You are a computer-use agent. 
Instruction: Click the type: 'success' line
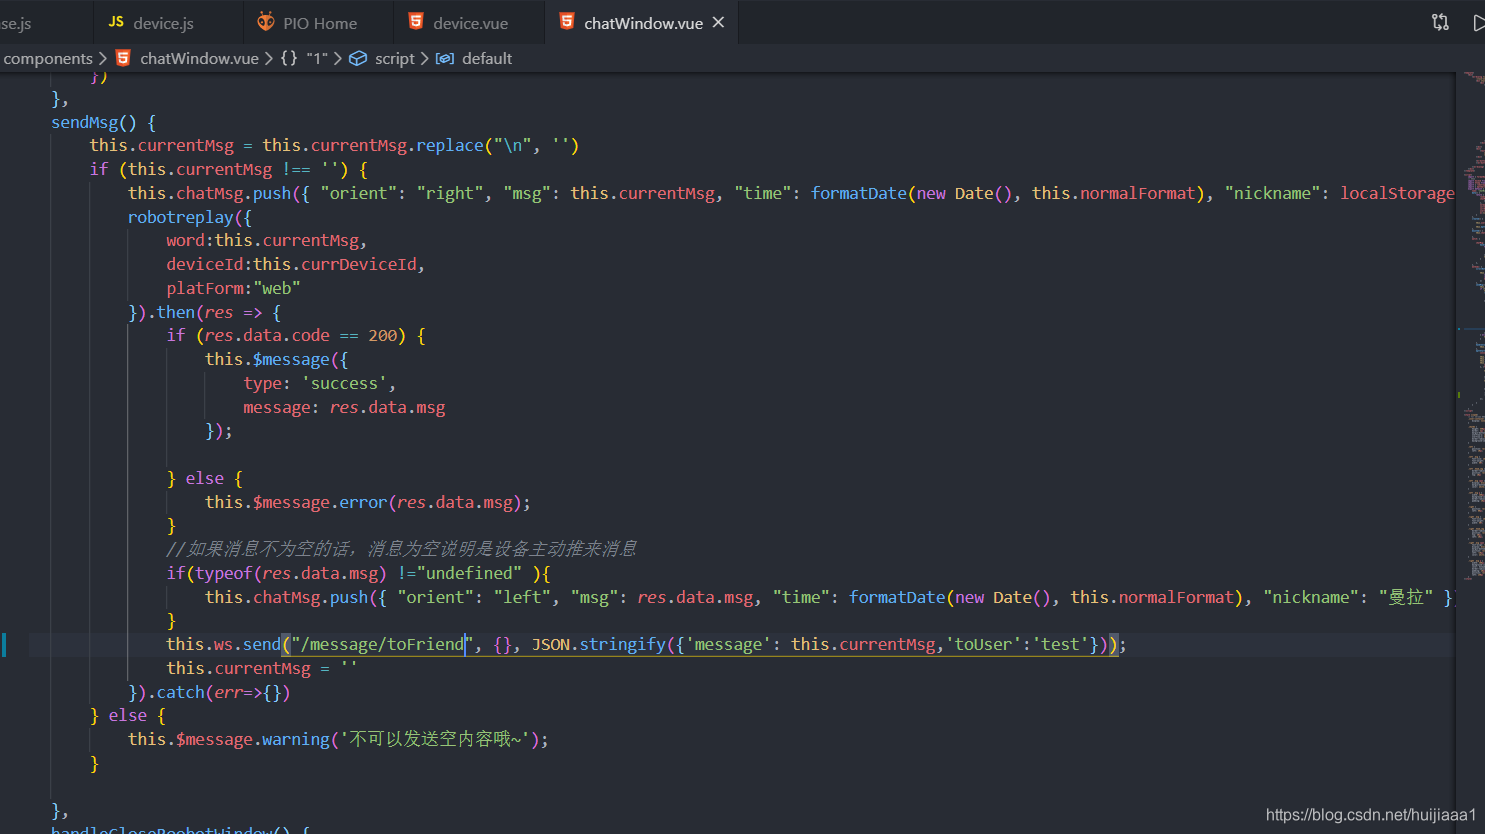[319, 383]
